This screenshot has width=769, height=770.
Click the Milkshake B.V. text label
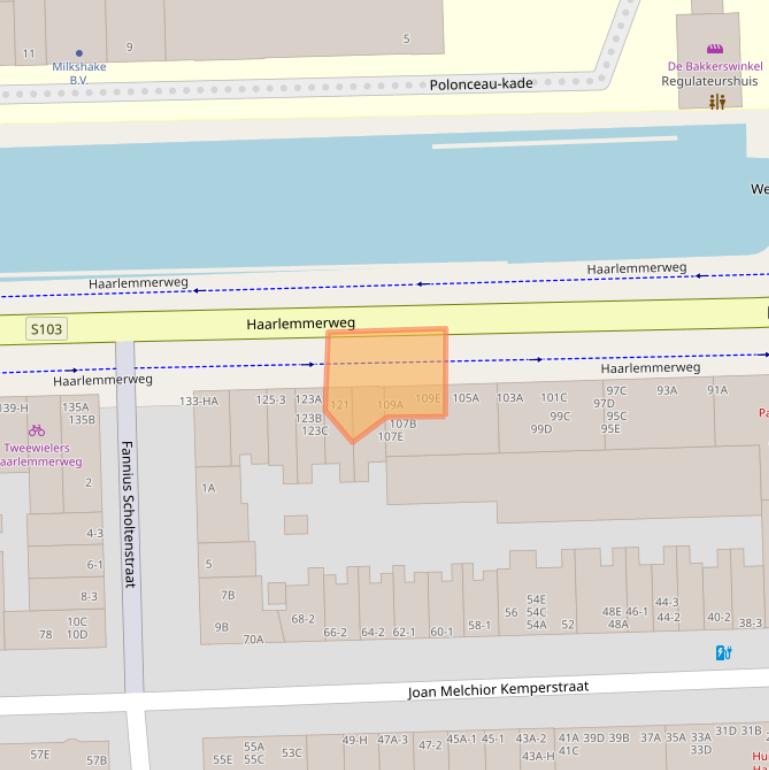(x=79, y=73)
